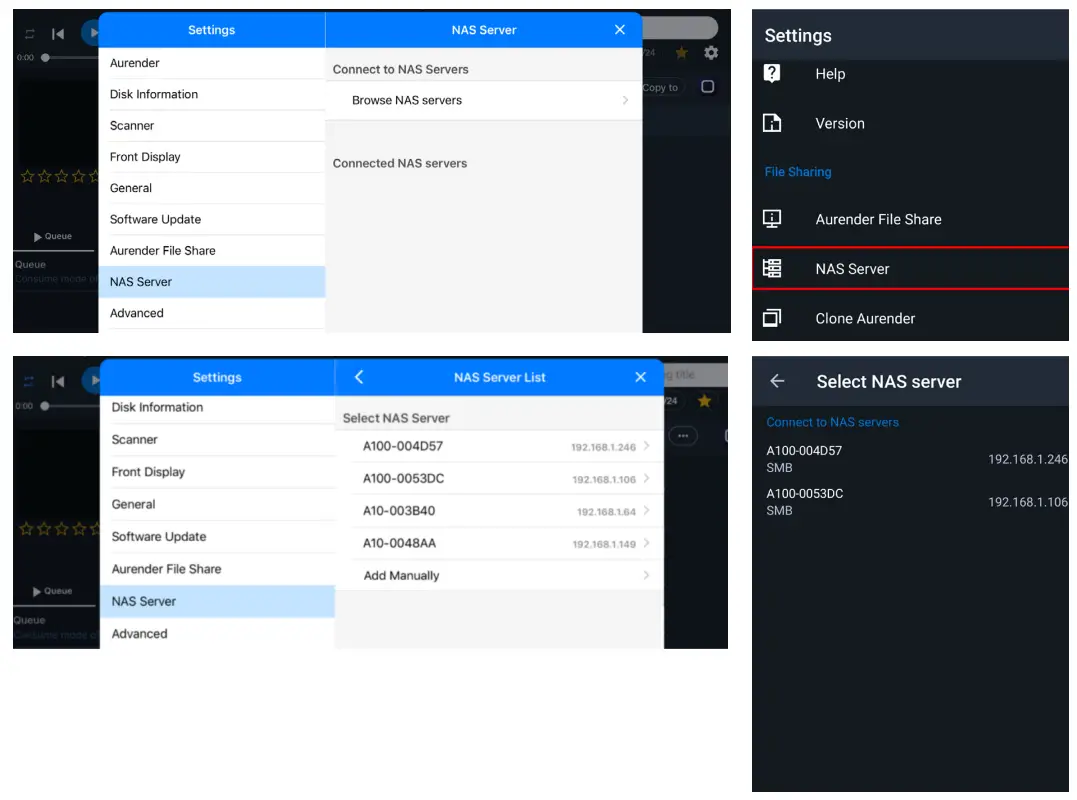
Task: Select highlighted NAS Server in NAS Server List menu
Action: tap(217, 601)
